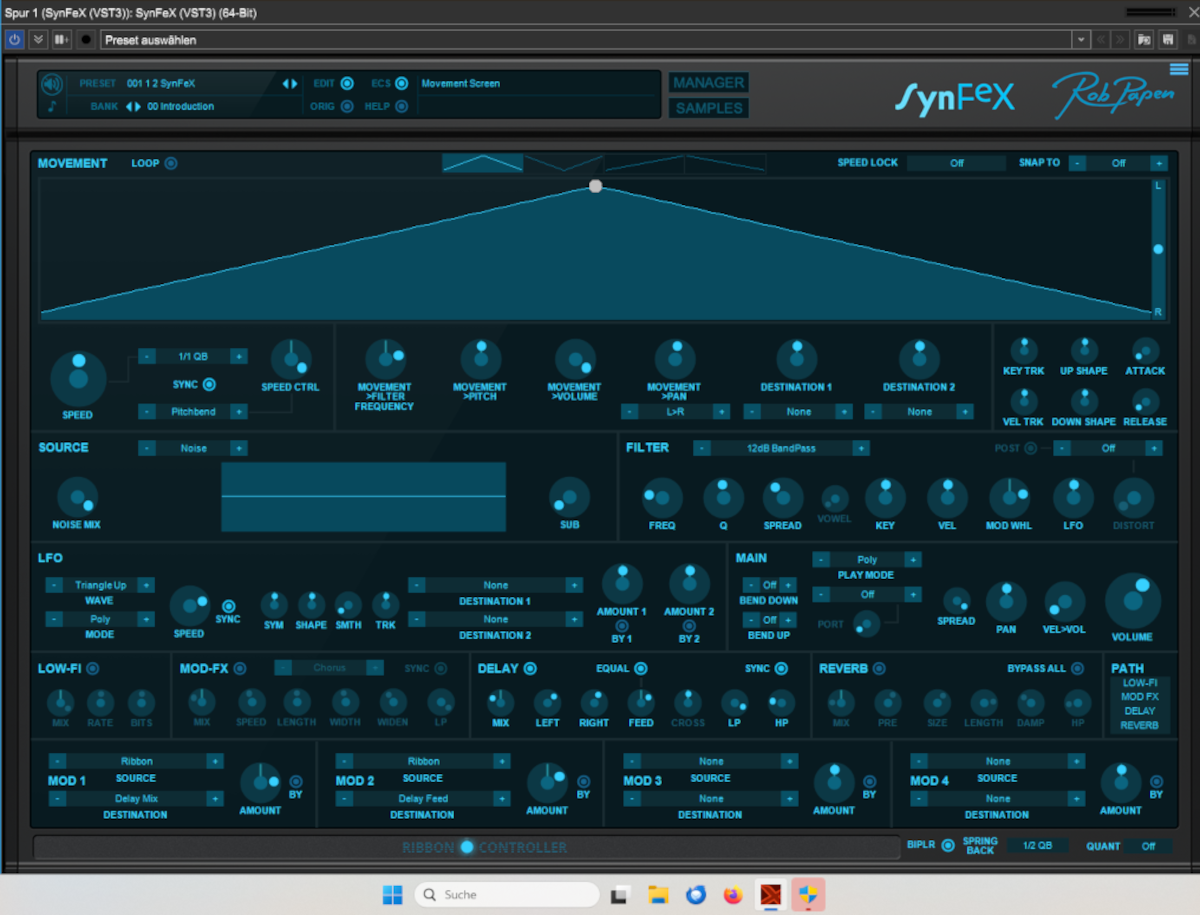The image size is (1200, 915).
Task: Enable the LOW-FI effect
Action: 93,668
